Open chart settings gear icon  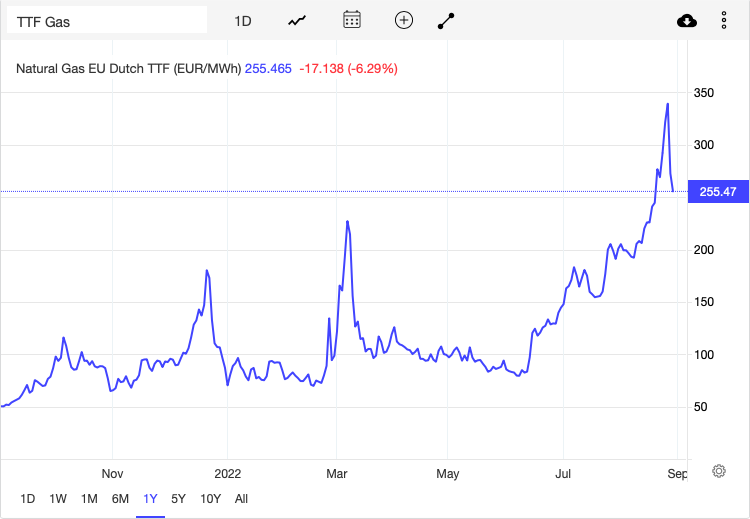718,471
